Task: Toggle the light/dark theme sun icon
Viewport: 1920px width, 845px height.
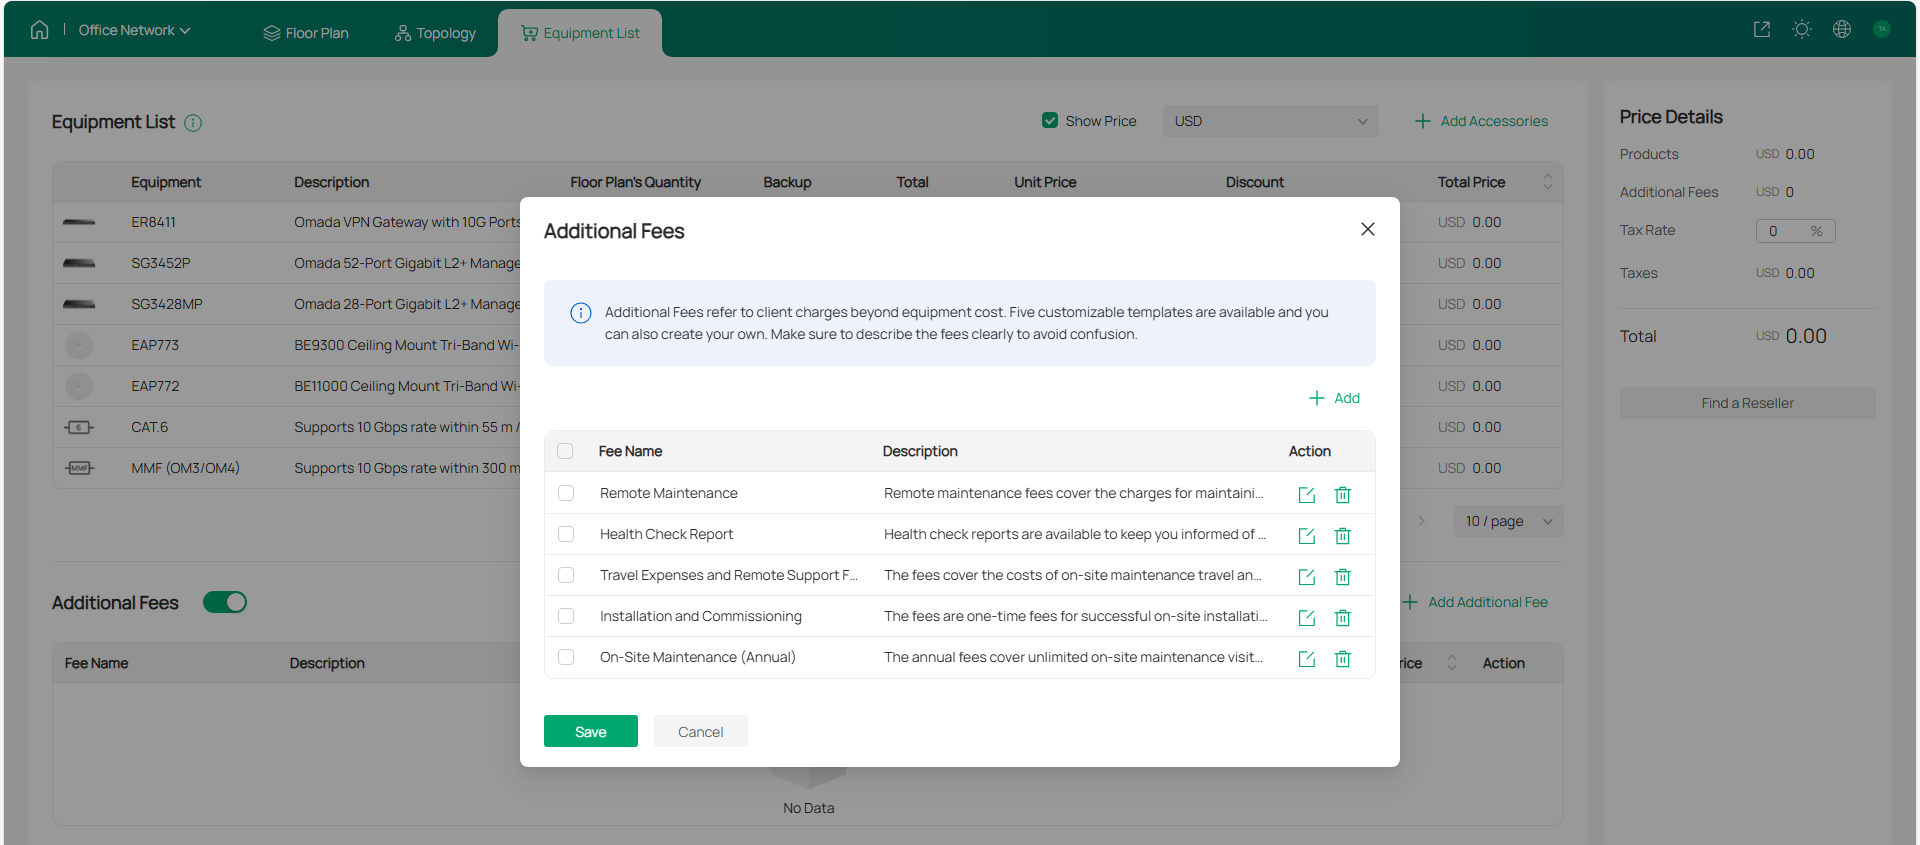Action: click(1802, 30)
